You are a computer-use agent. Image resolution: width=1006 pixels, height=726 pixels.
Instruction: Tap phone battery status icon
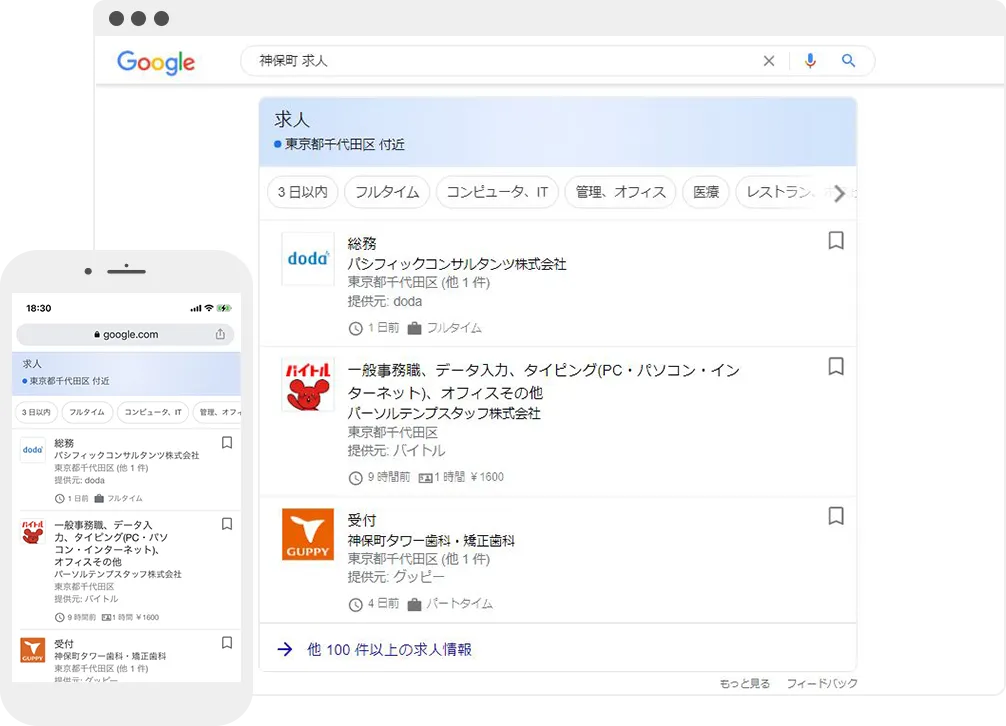224,308
